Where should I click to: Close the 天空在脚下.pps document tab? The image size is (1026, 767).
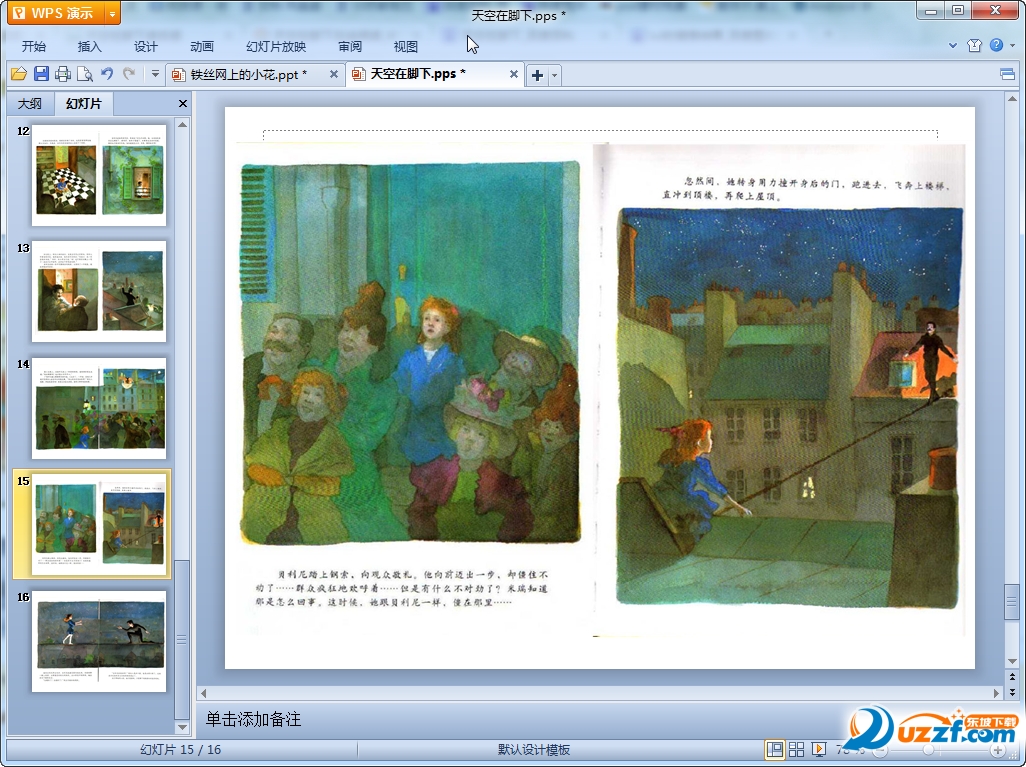pos(514,74)
